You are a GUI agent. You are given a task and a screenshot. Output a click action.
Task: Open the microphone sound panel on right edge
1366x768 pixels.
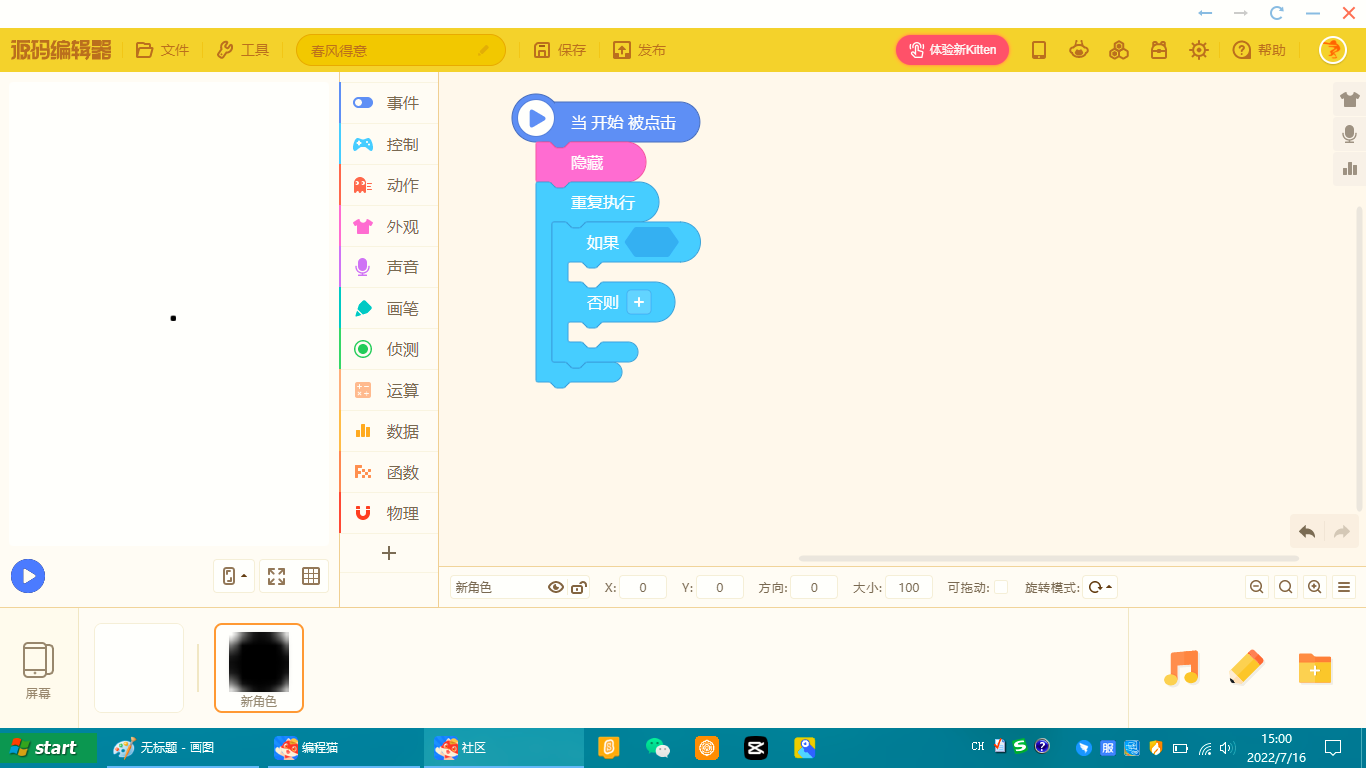pyautogui.click(x=1350, y=134)
